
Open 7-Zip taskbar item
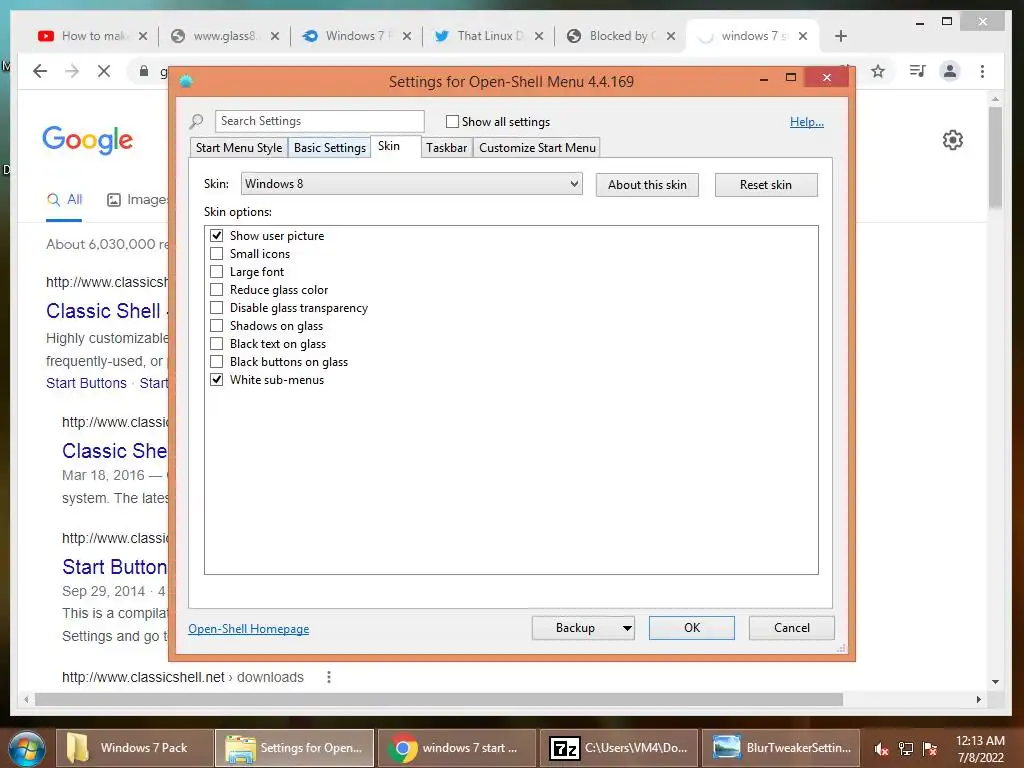(x=618, y=748)
